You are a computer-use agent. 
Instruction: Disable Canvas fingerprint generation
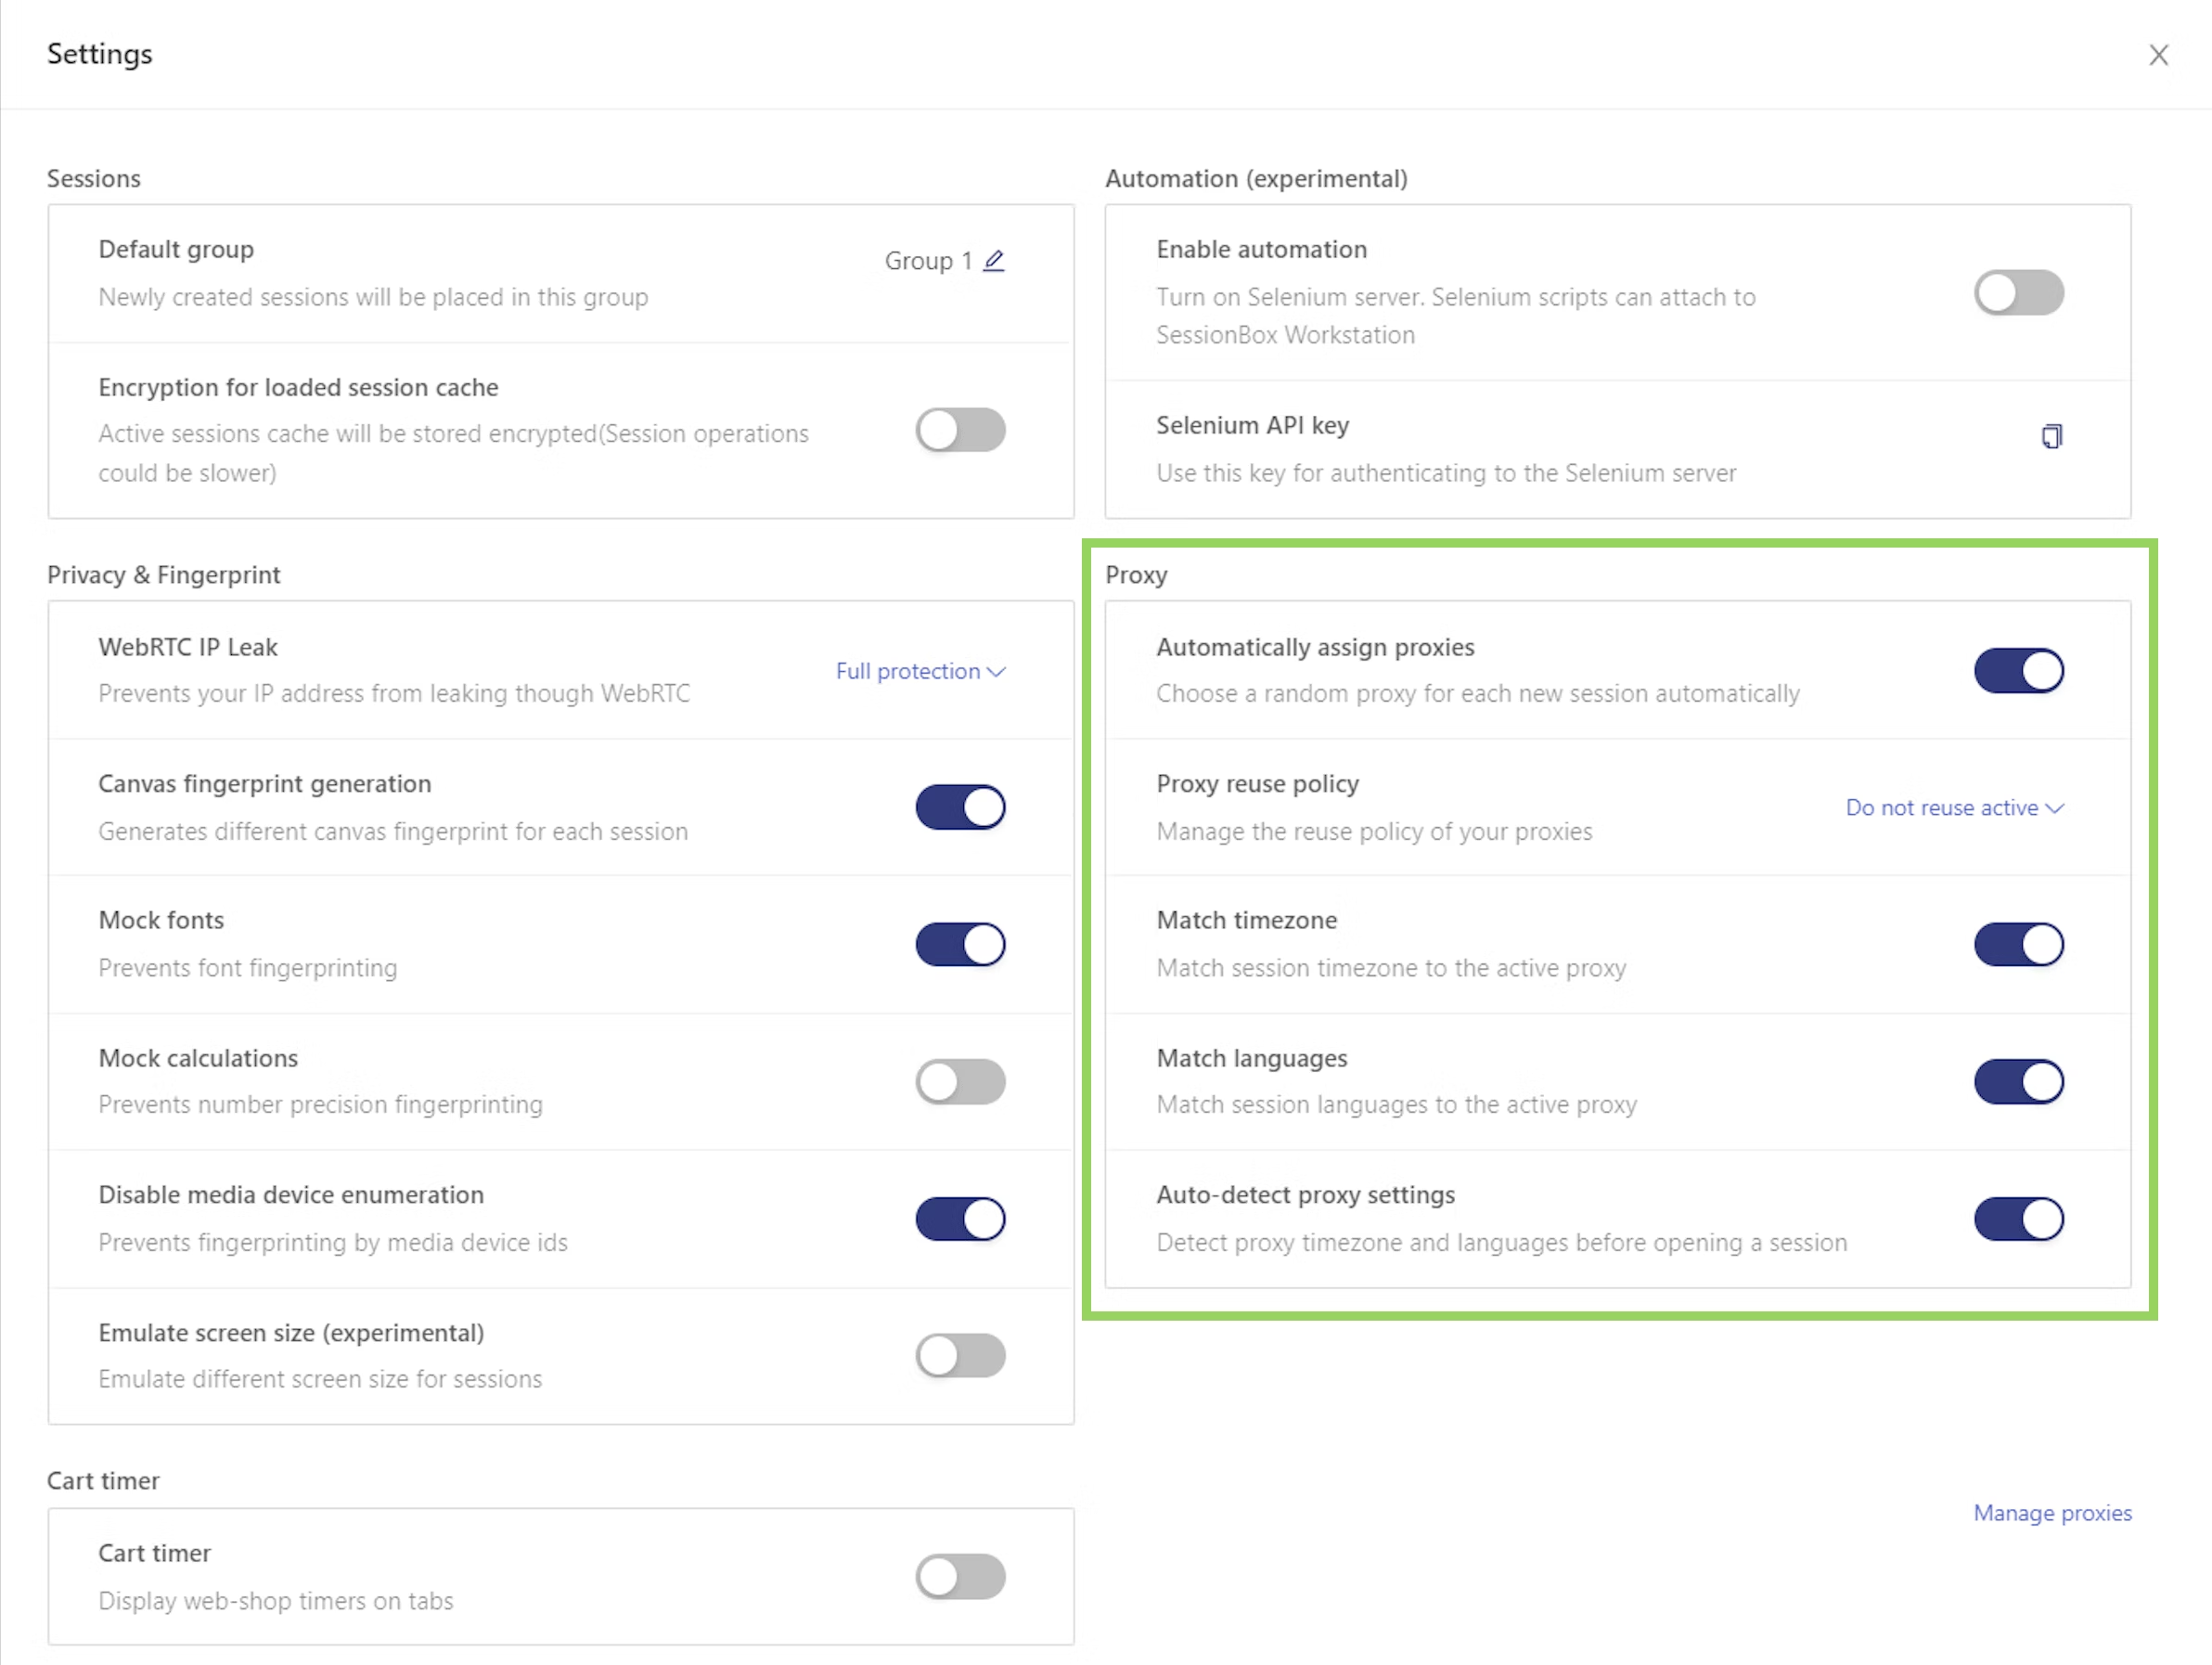point(960,807)
